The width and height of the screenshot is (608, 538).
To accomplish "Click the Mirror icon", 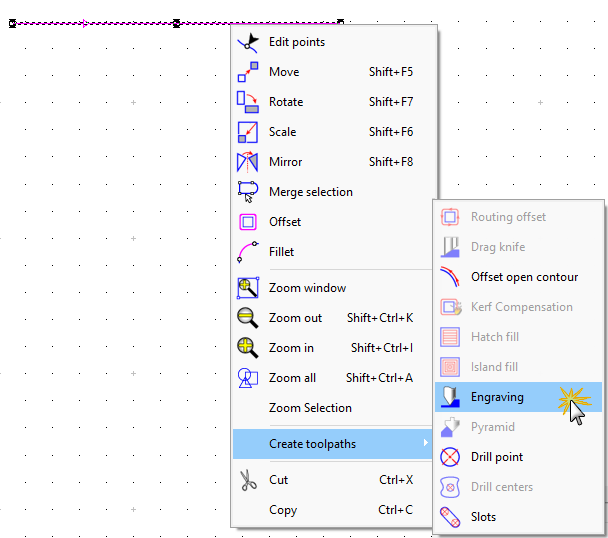I will 247,162.
